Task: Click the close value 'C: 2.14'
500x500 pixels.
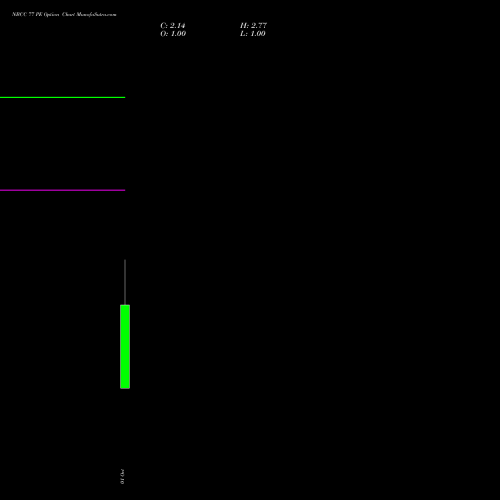Action: [x=173, y=26]
